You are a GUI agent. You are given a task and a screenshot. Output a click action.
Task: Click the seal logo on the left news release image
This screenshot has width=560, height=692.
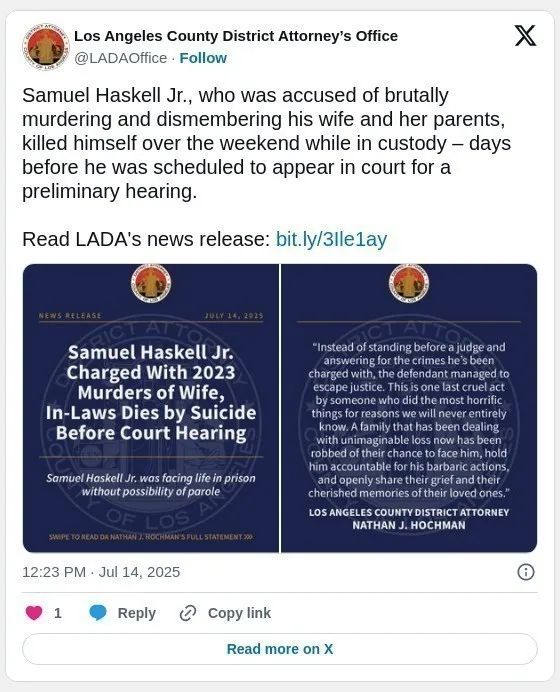(x=151, y=283)
